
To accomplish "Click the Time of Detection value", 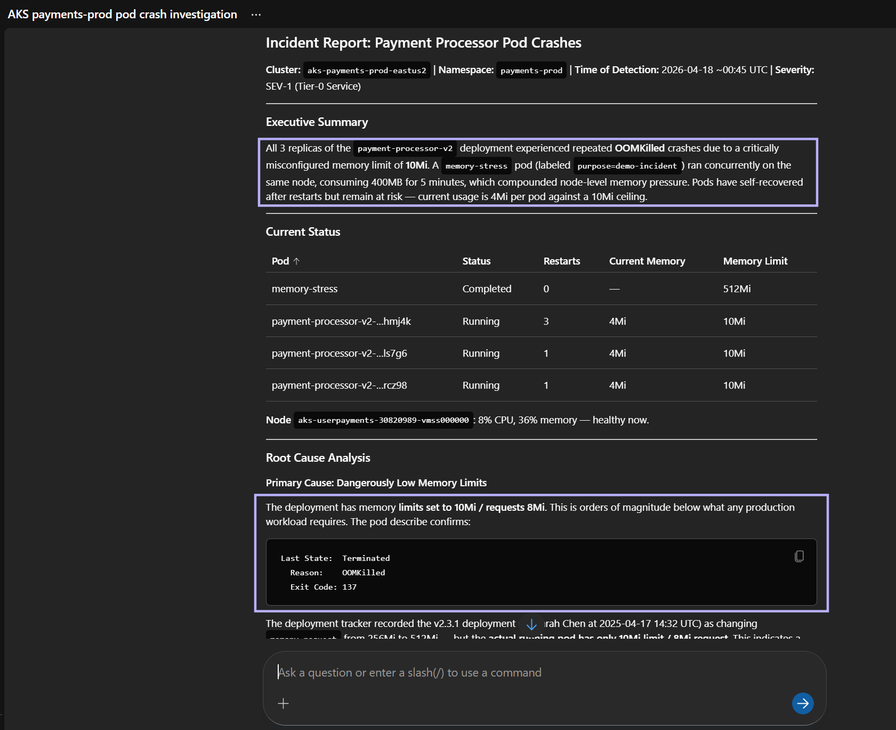I will pyautogui.click(x=714, y=70).
